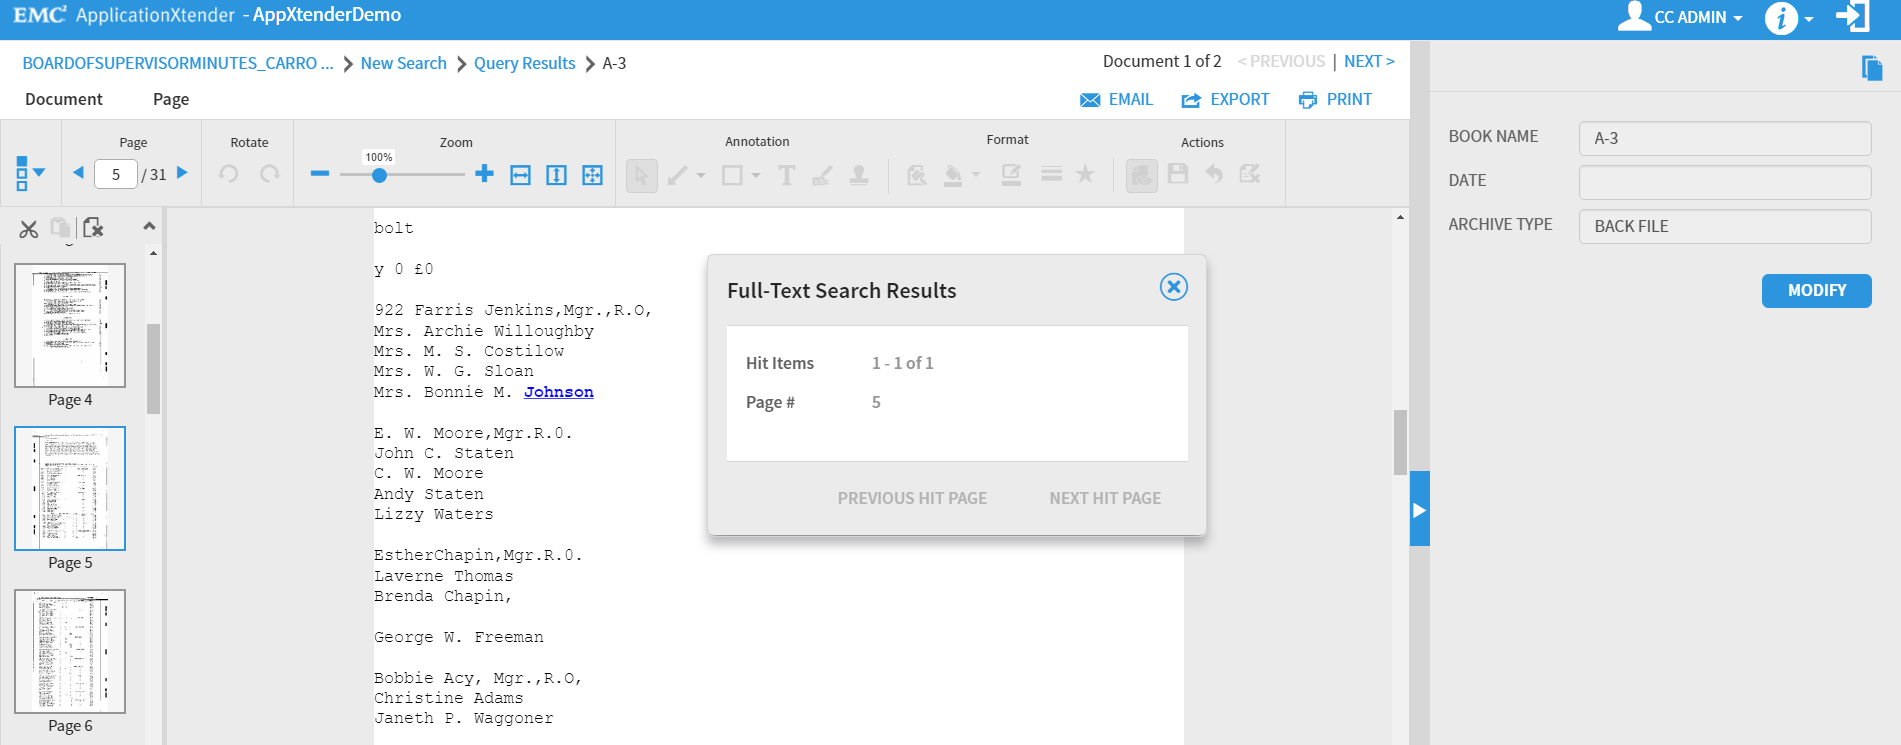Print the document
The width and height of the screenshot is (1901, 745).
(1335, 99)
